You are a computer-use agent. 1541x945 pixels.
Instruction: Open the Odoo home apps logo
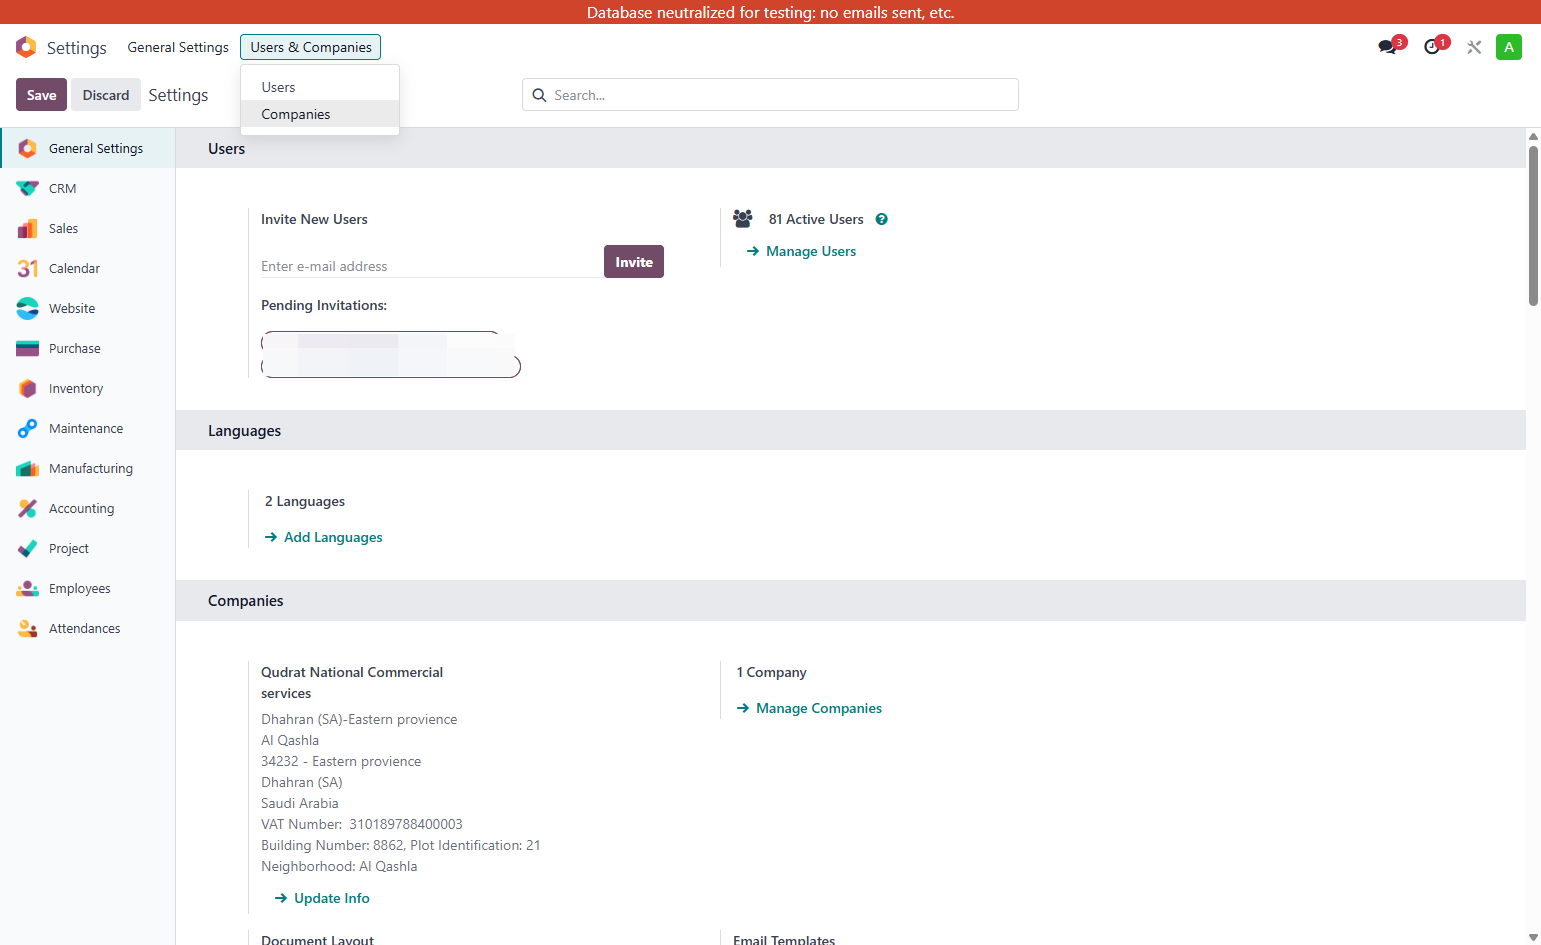coord(26,47)
